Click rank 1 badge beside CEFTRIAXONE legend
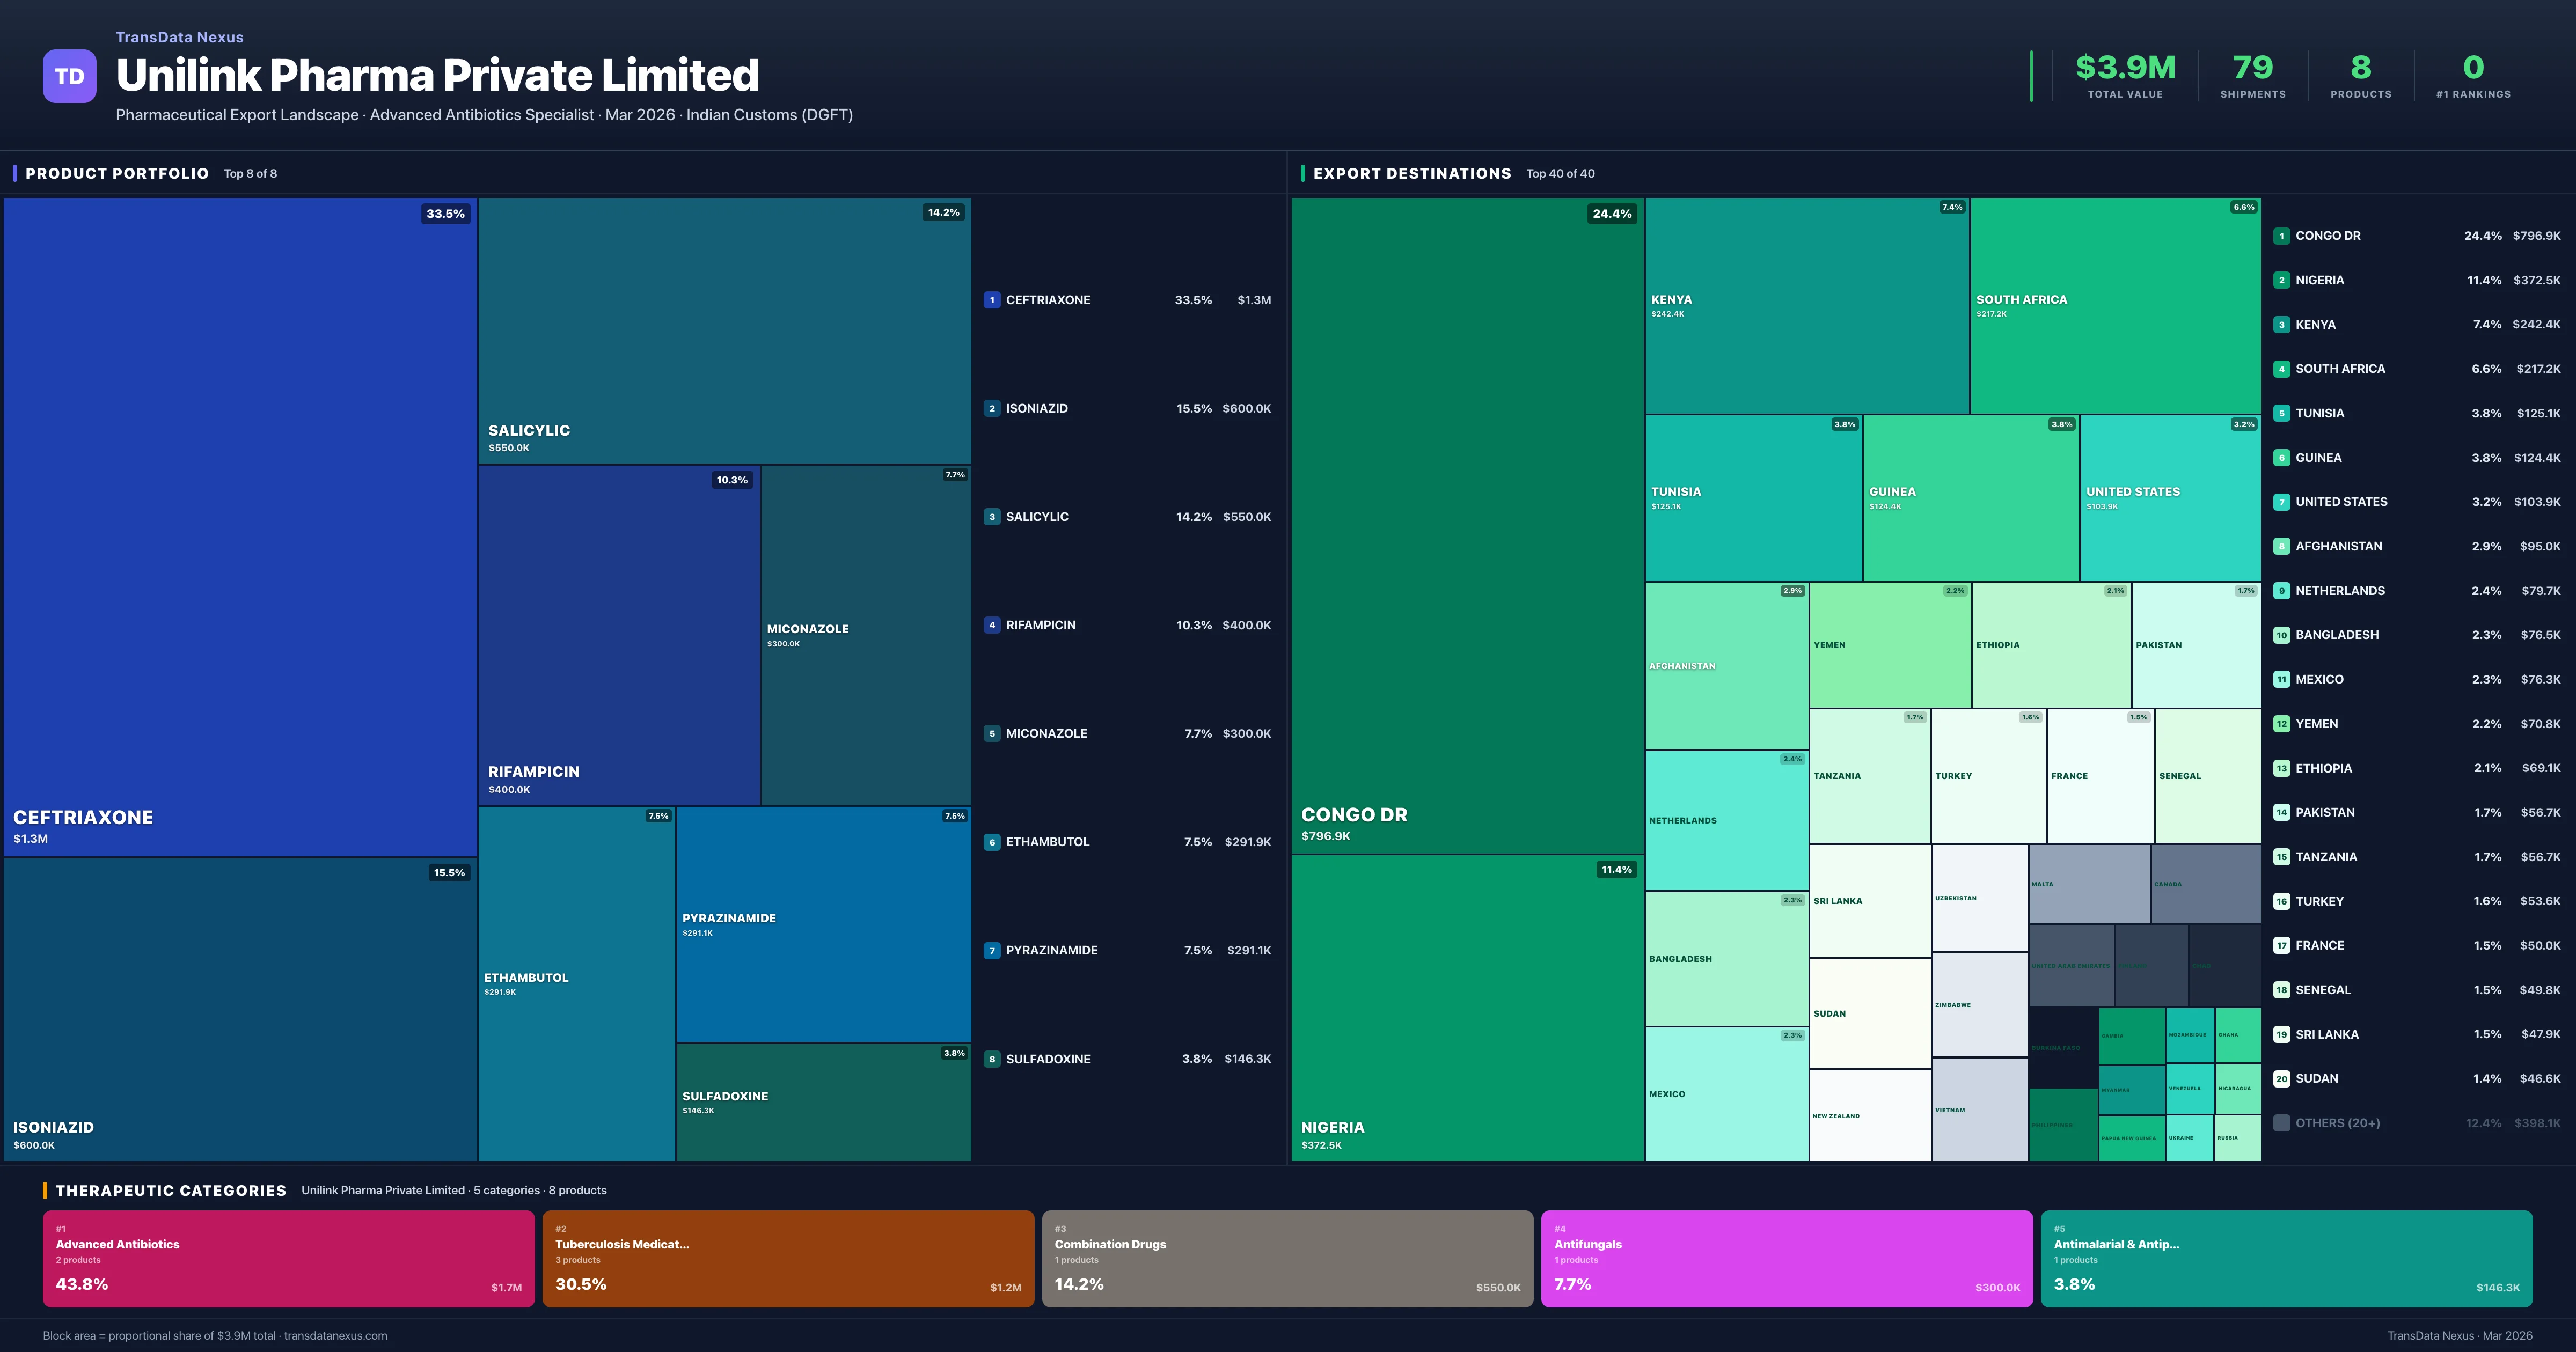The height and width of the screenshot is (1352, 2576). point(991,300)
